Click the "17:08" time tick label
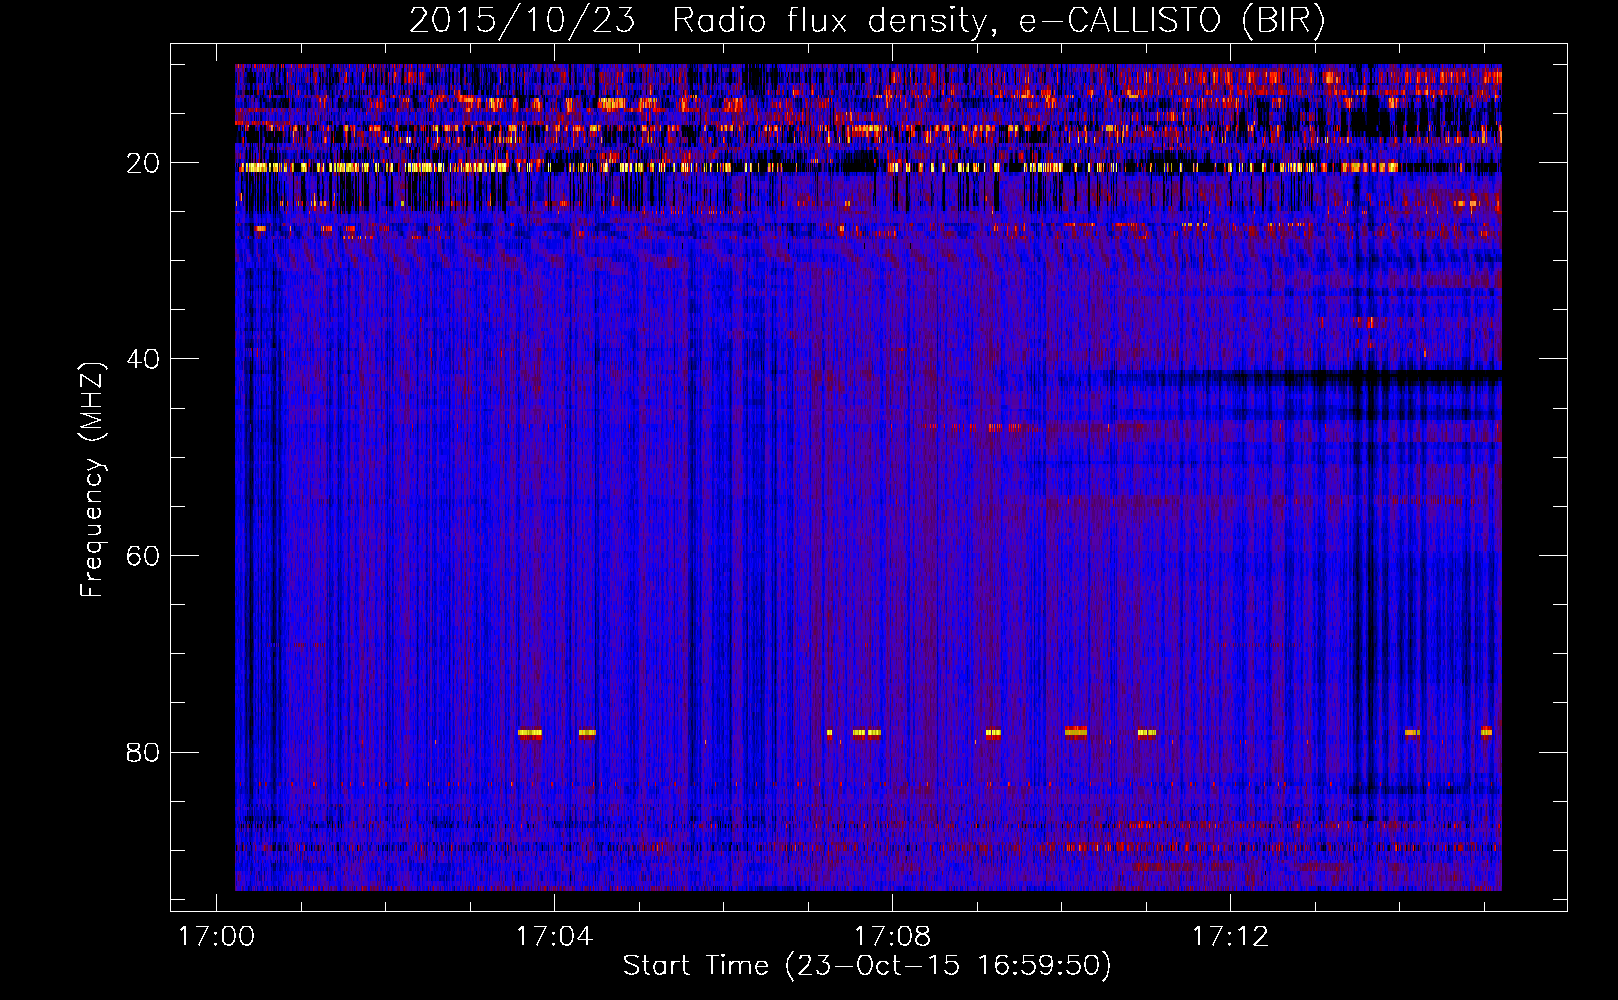1618x1000 pixels. point(892,937)
